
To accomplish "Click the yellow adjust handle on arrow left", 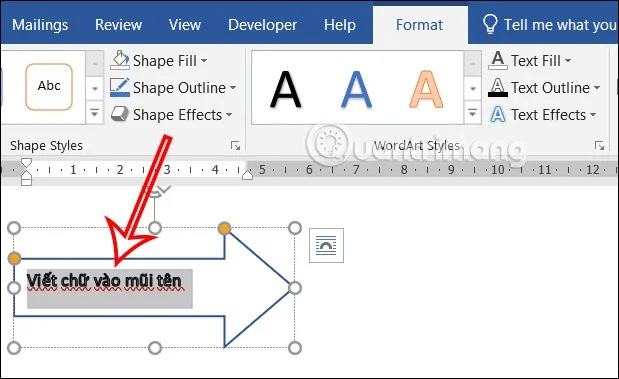I will pos(14,258).
